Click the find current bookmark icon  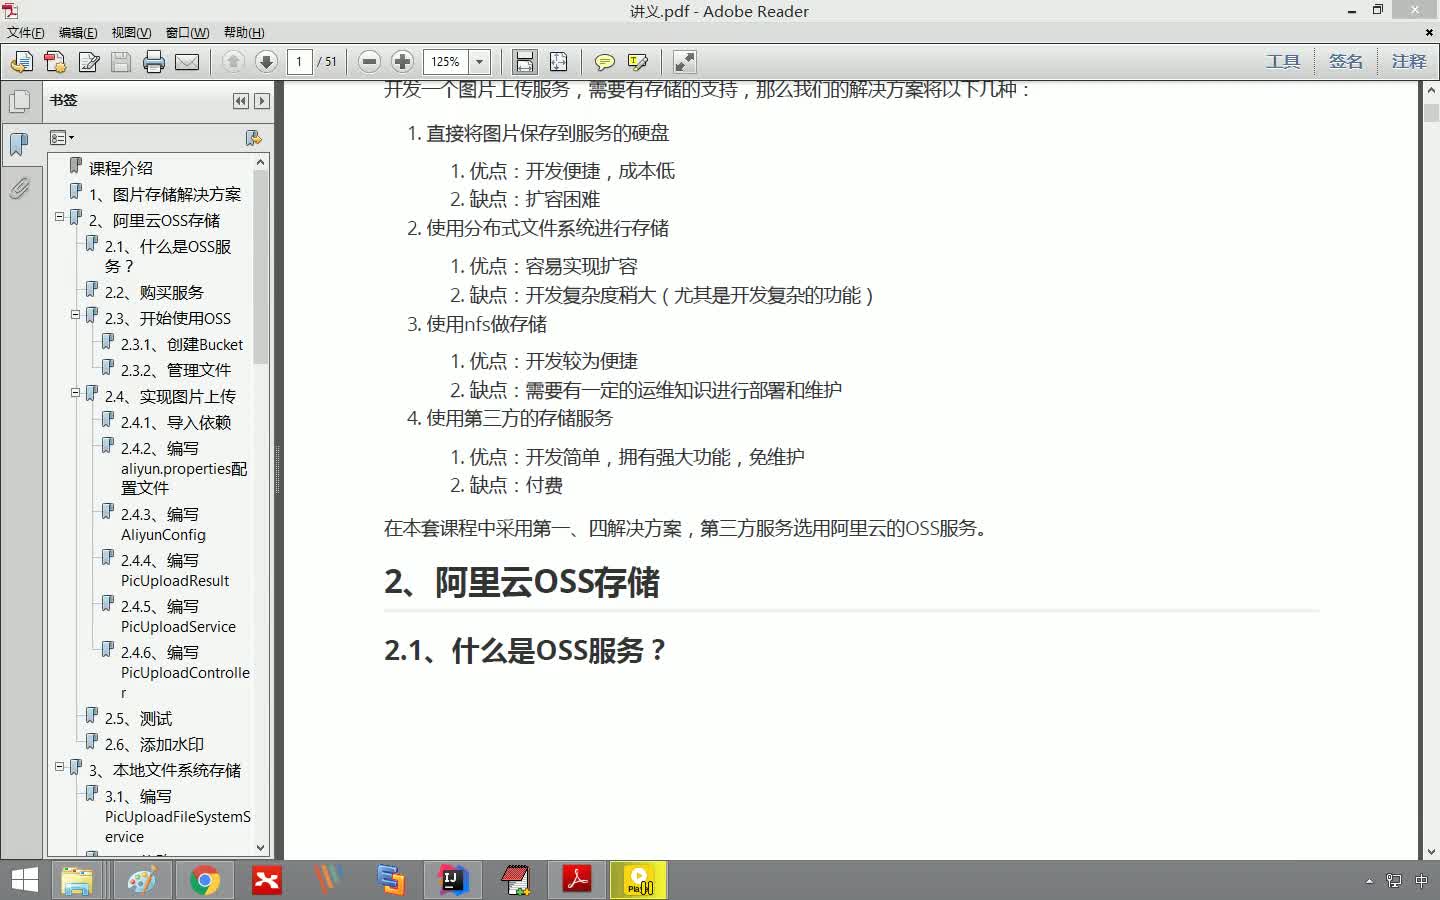click(x=253, y=138)
